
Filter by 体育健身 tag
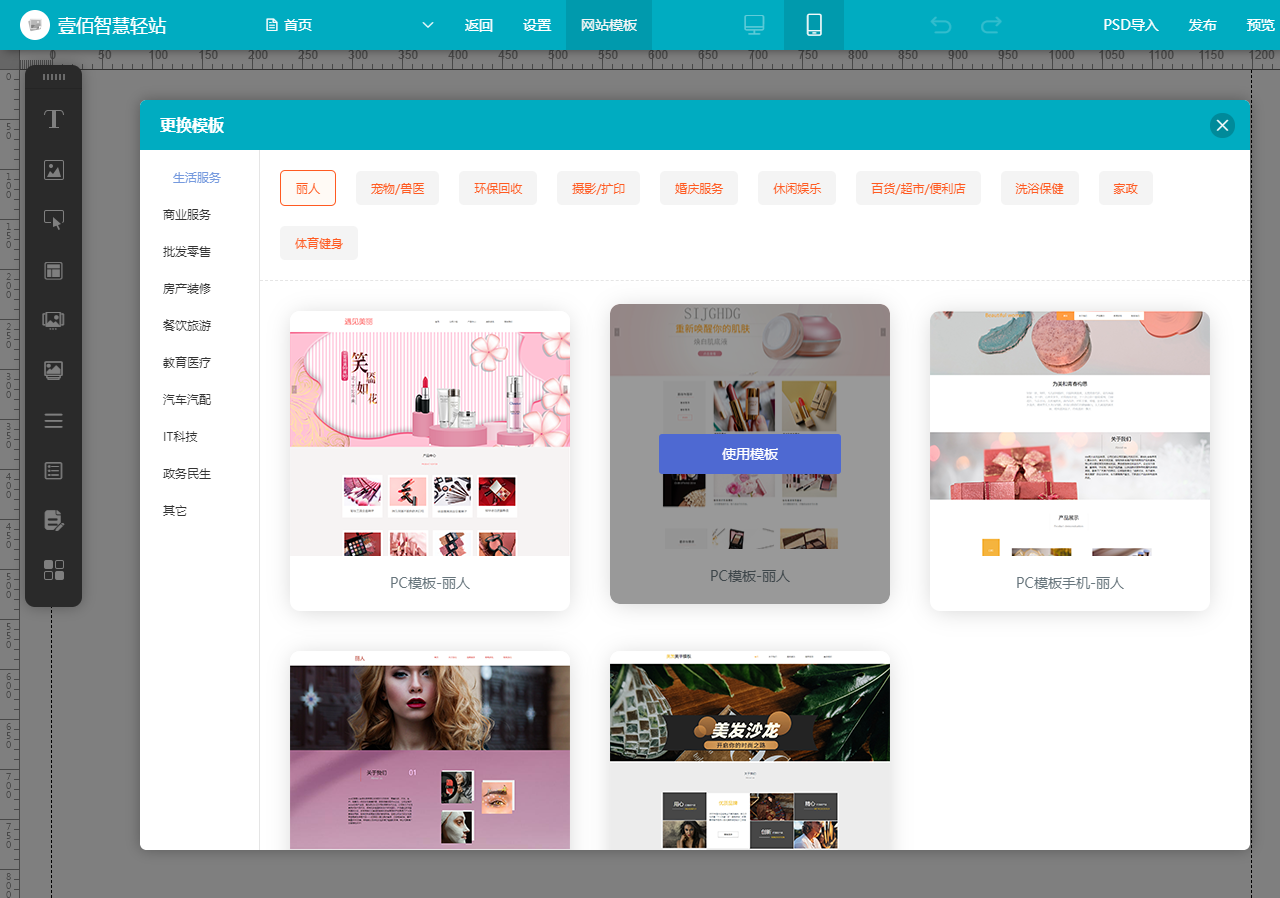[318, 243]
